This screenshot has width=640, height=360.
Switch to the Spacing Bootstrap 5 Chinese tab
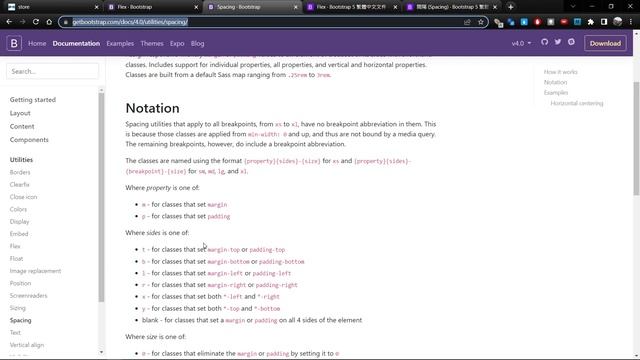[451, 7]
